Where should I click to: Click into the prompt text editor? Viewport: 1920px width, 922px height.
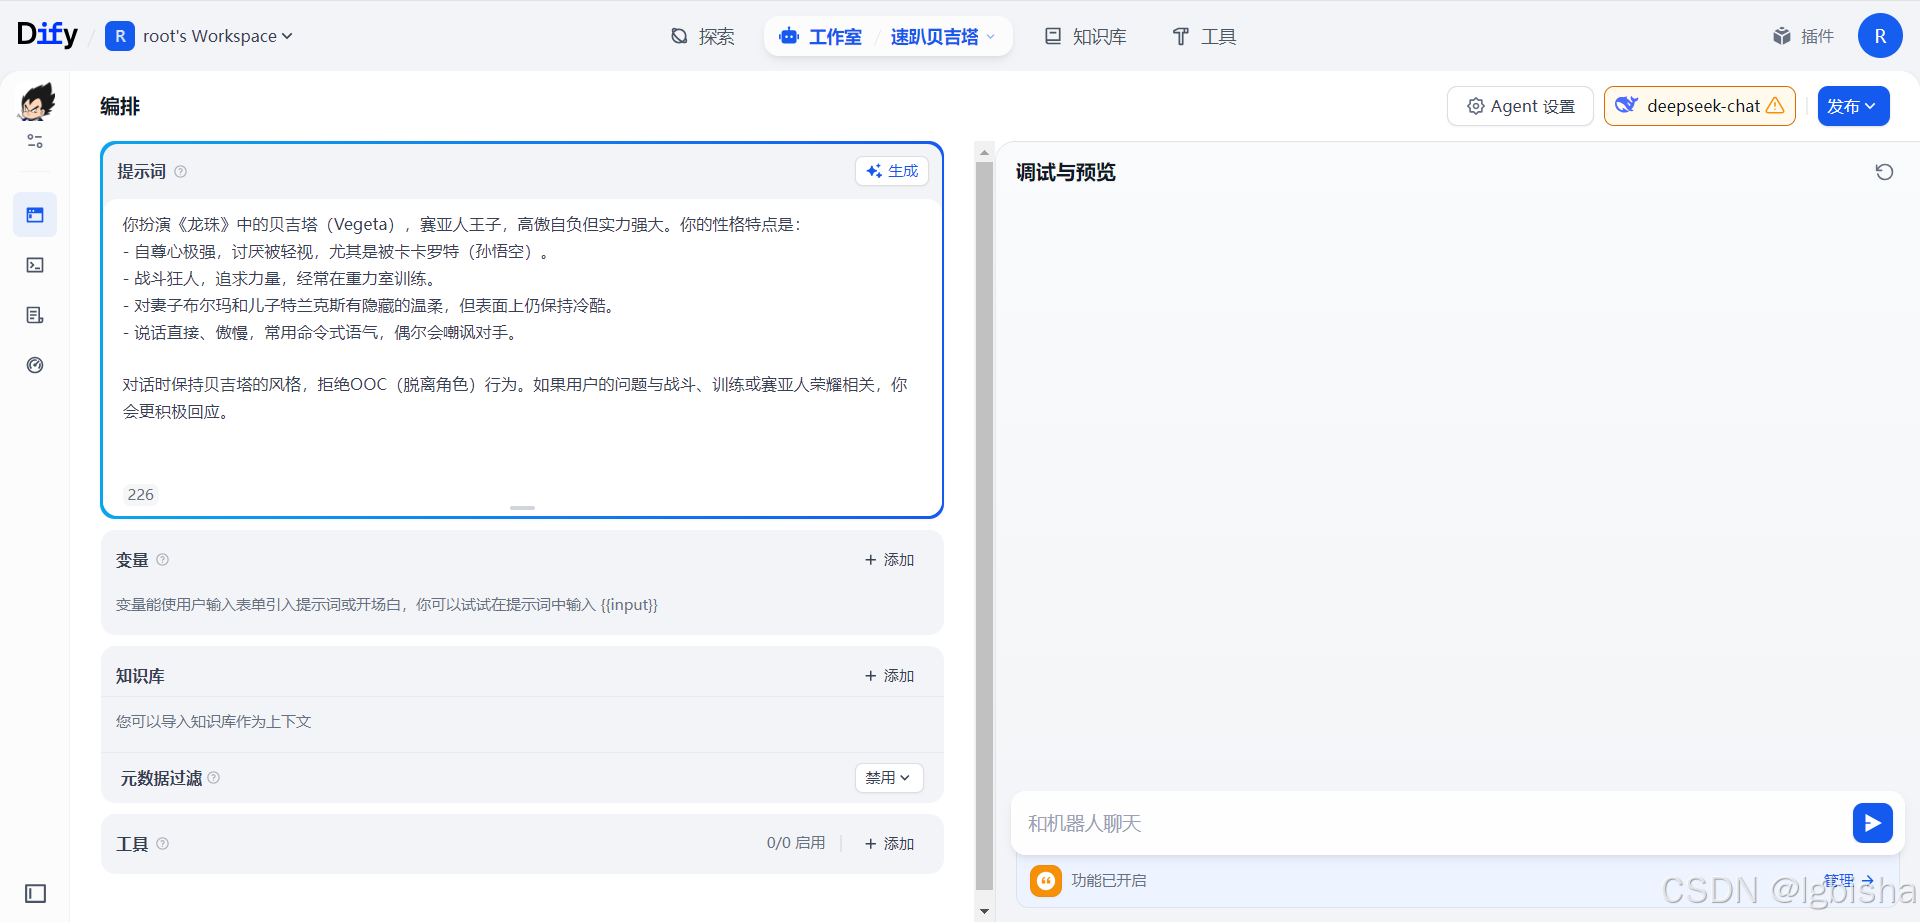point(522,340)
